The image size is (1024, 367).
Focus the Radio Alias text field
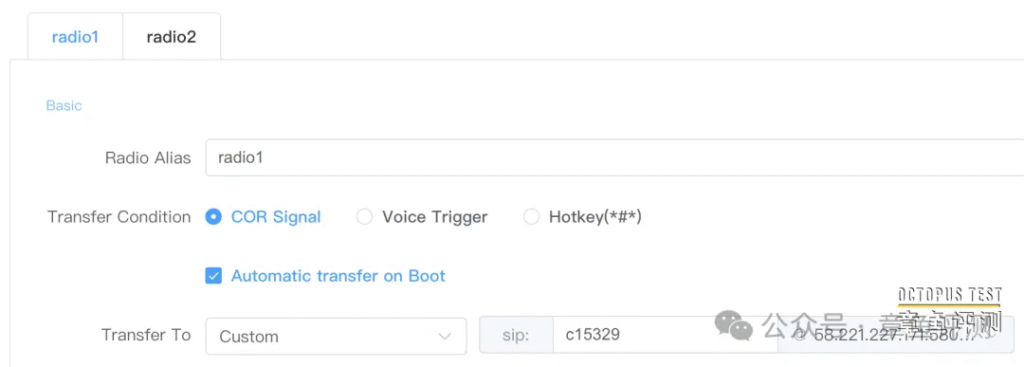point(615,157)
